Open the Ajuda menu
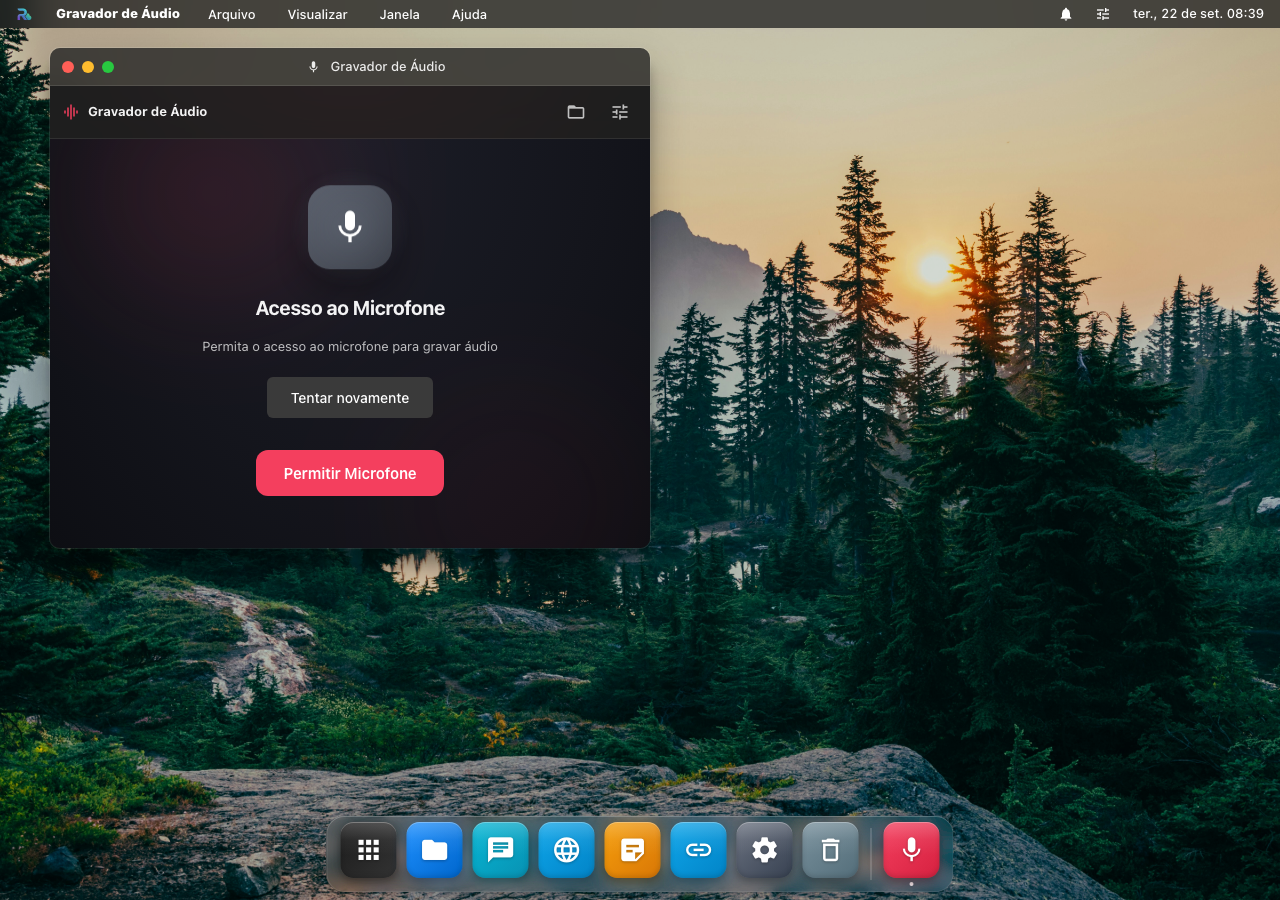The width and height of the screenshot is (1280, 900). 470,14
